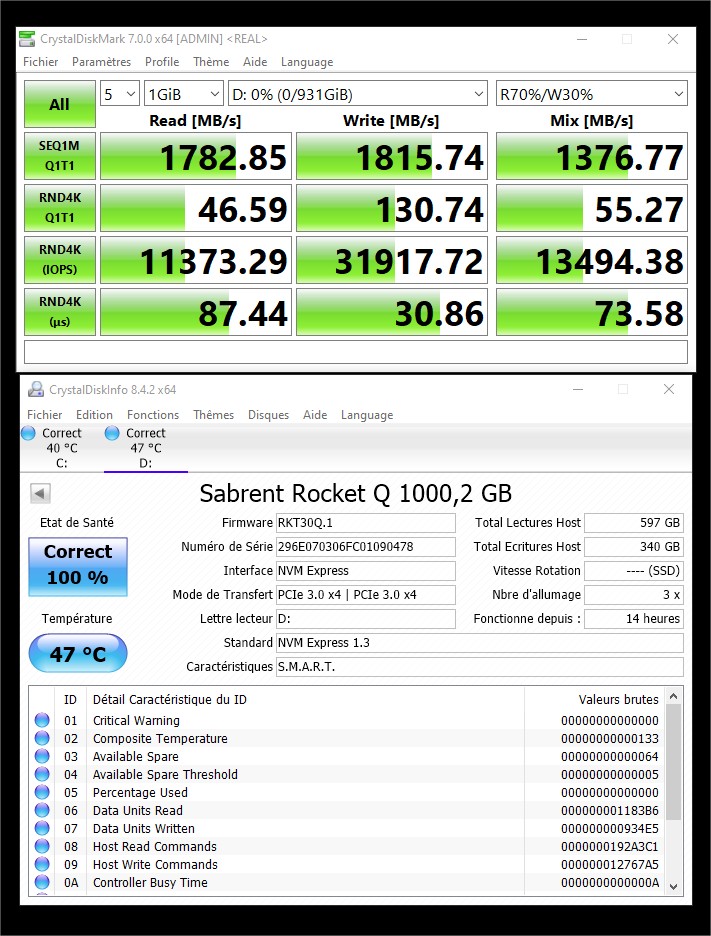Image resolution: width=711 pixels, height=936 pixels.
Task: Open the R70%/W30% mix ratio dropdown
Action: click(x=592, y=94)
